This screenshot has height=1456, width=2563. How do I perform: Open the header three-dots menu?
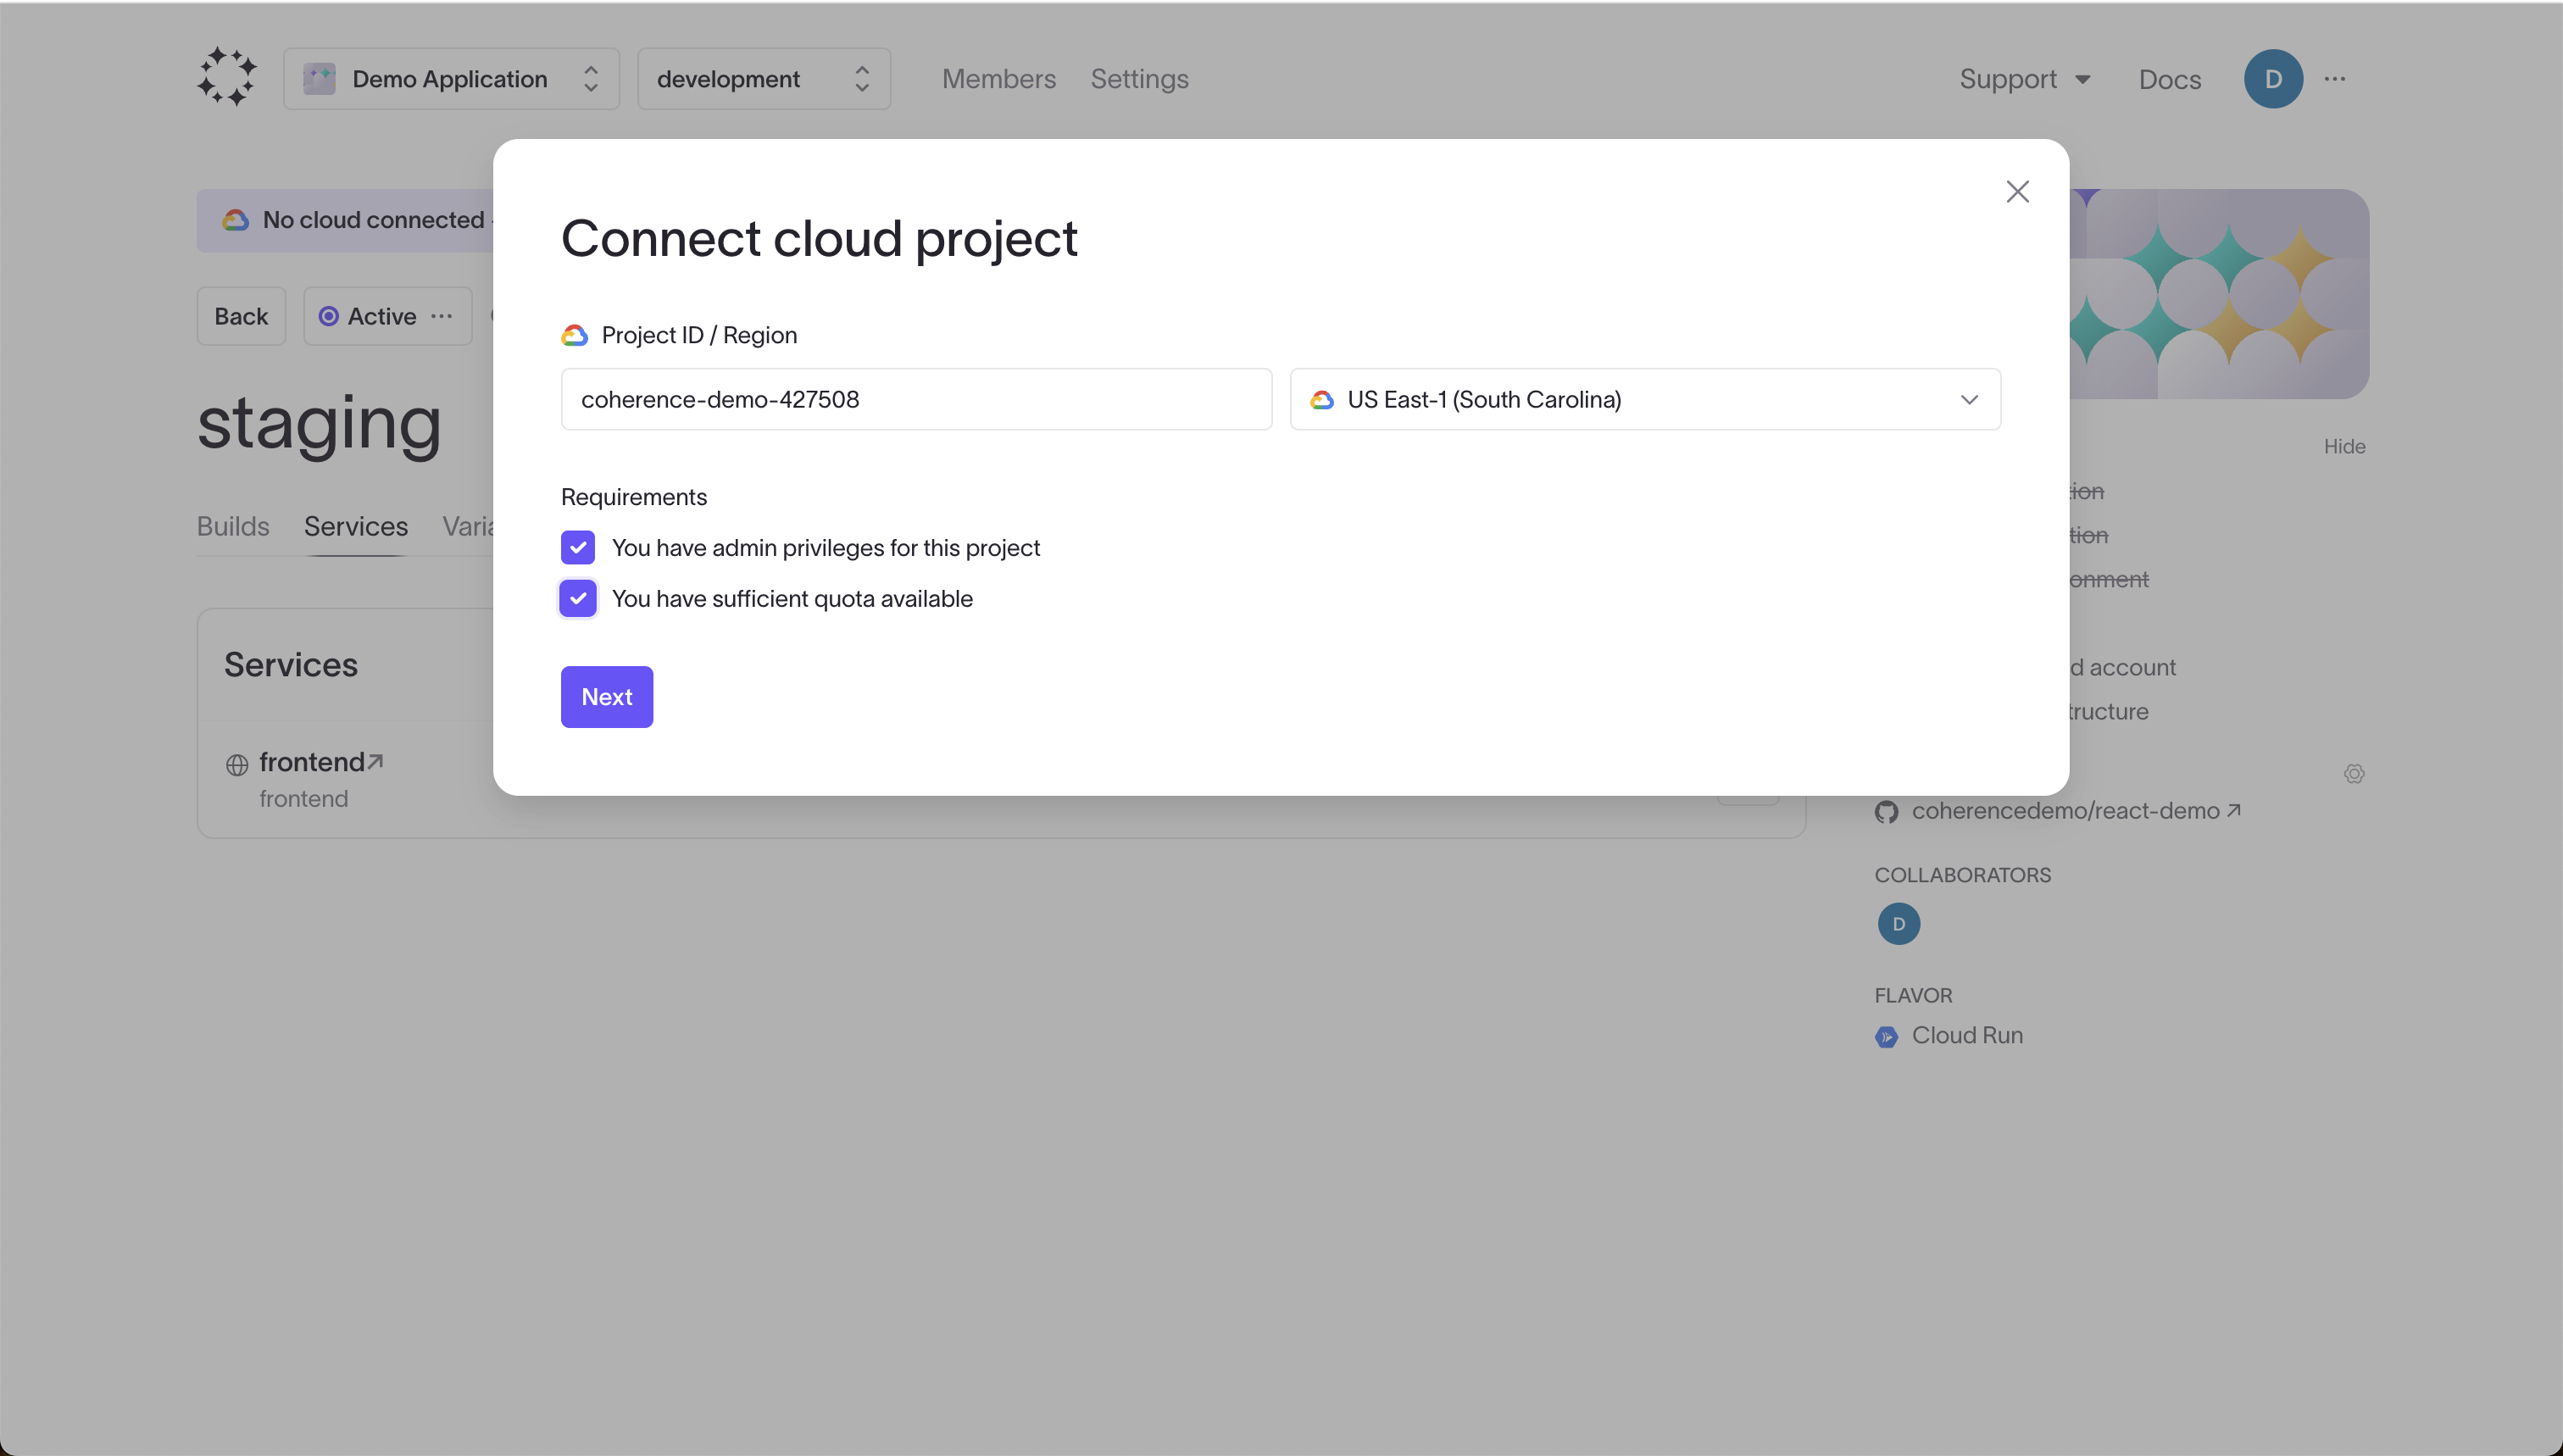(2335, 79)
